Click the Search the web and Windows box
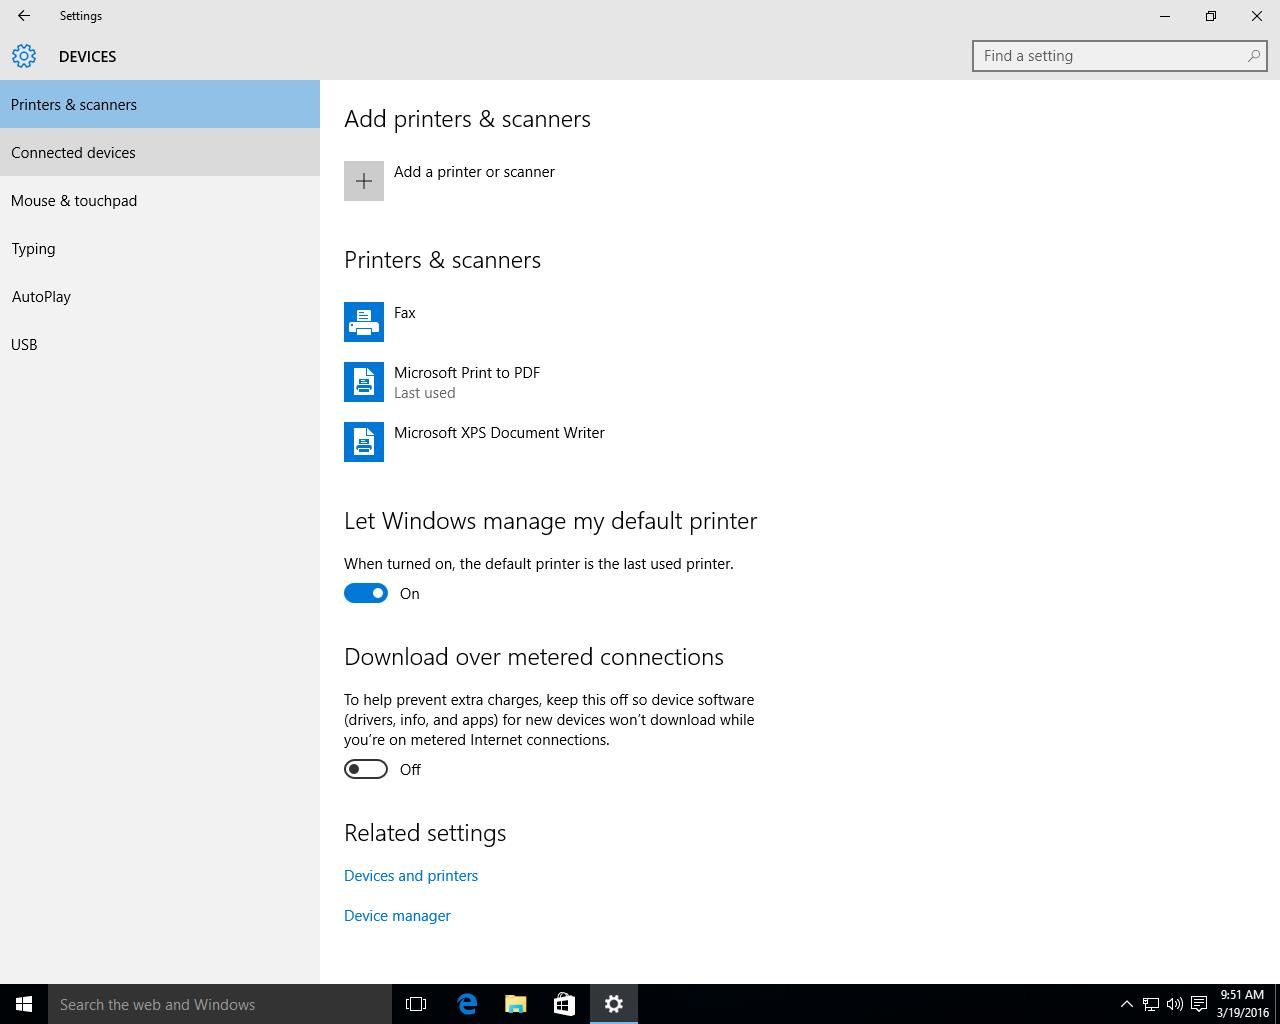 [220, 1004]
